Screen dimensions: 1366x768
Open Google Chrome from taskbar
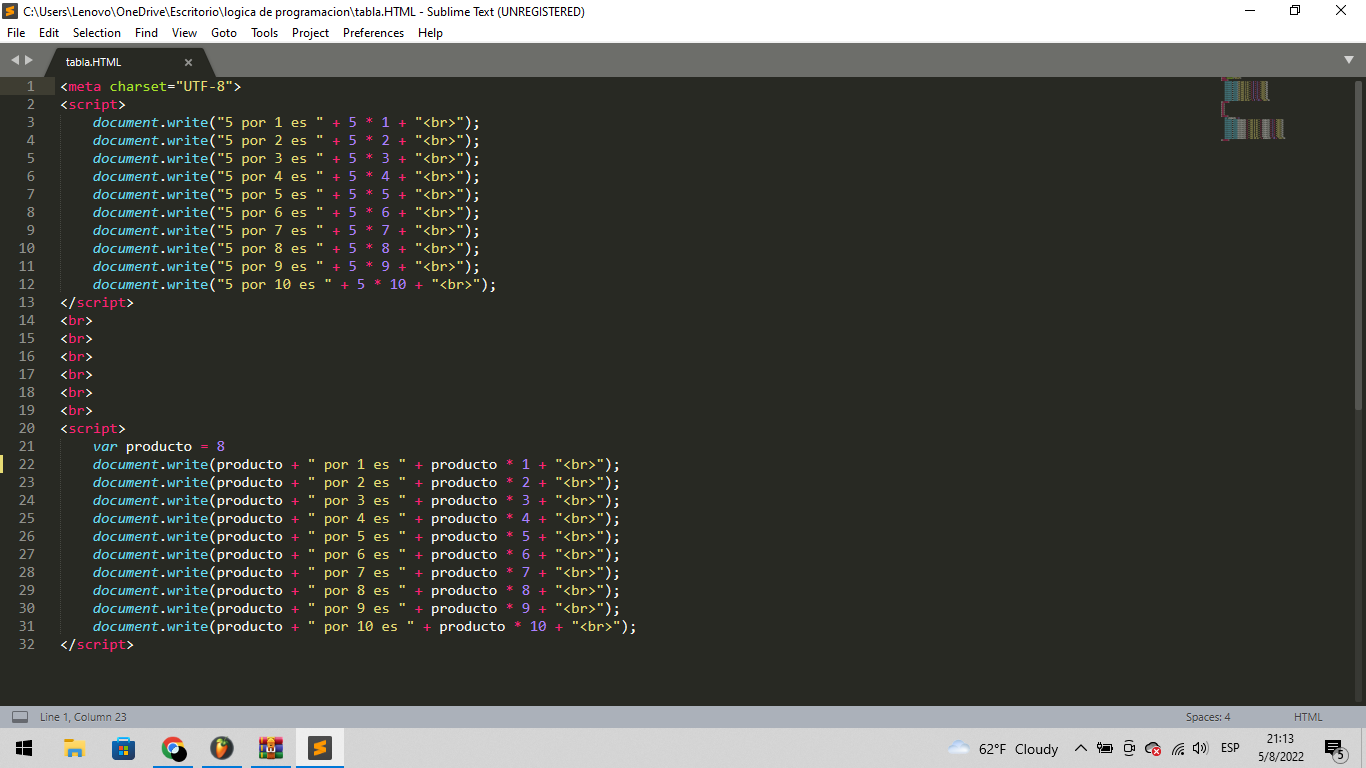coord(172,748)
